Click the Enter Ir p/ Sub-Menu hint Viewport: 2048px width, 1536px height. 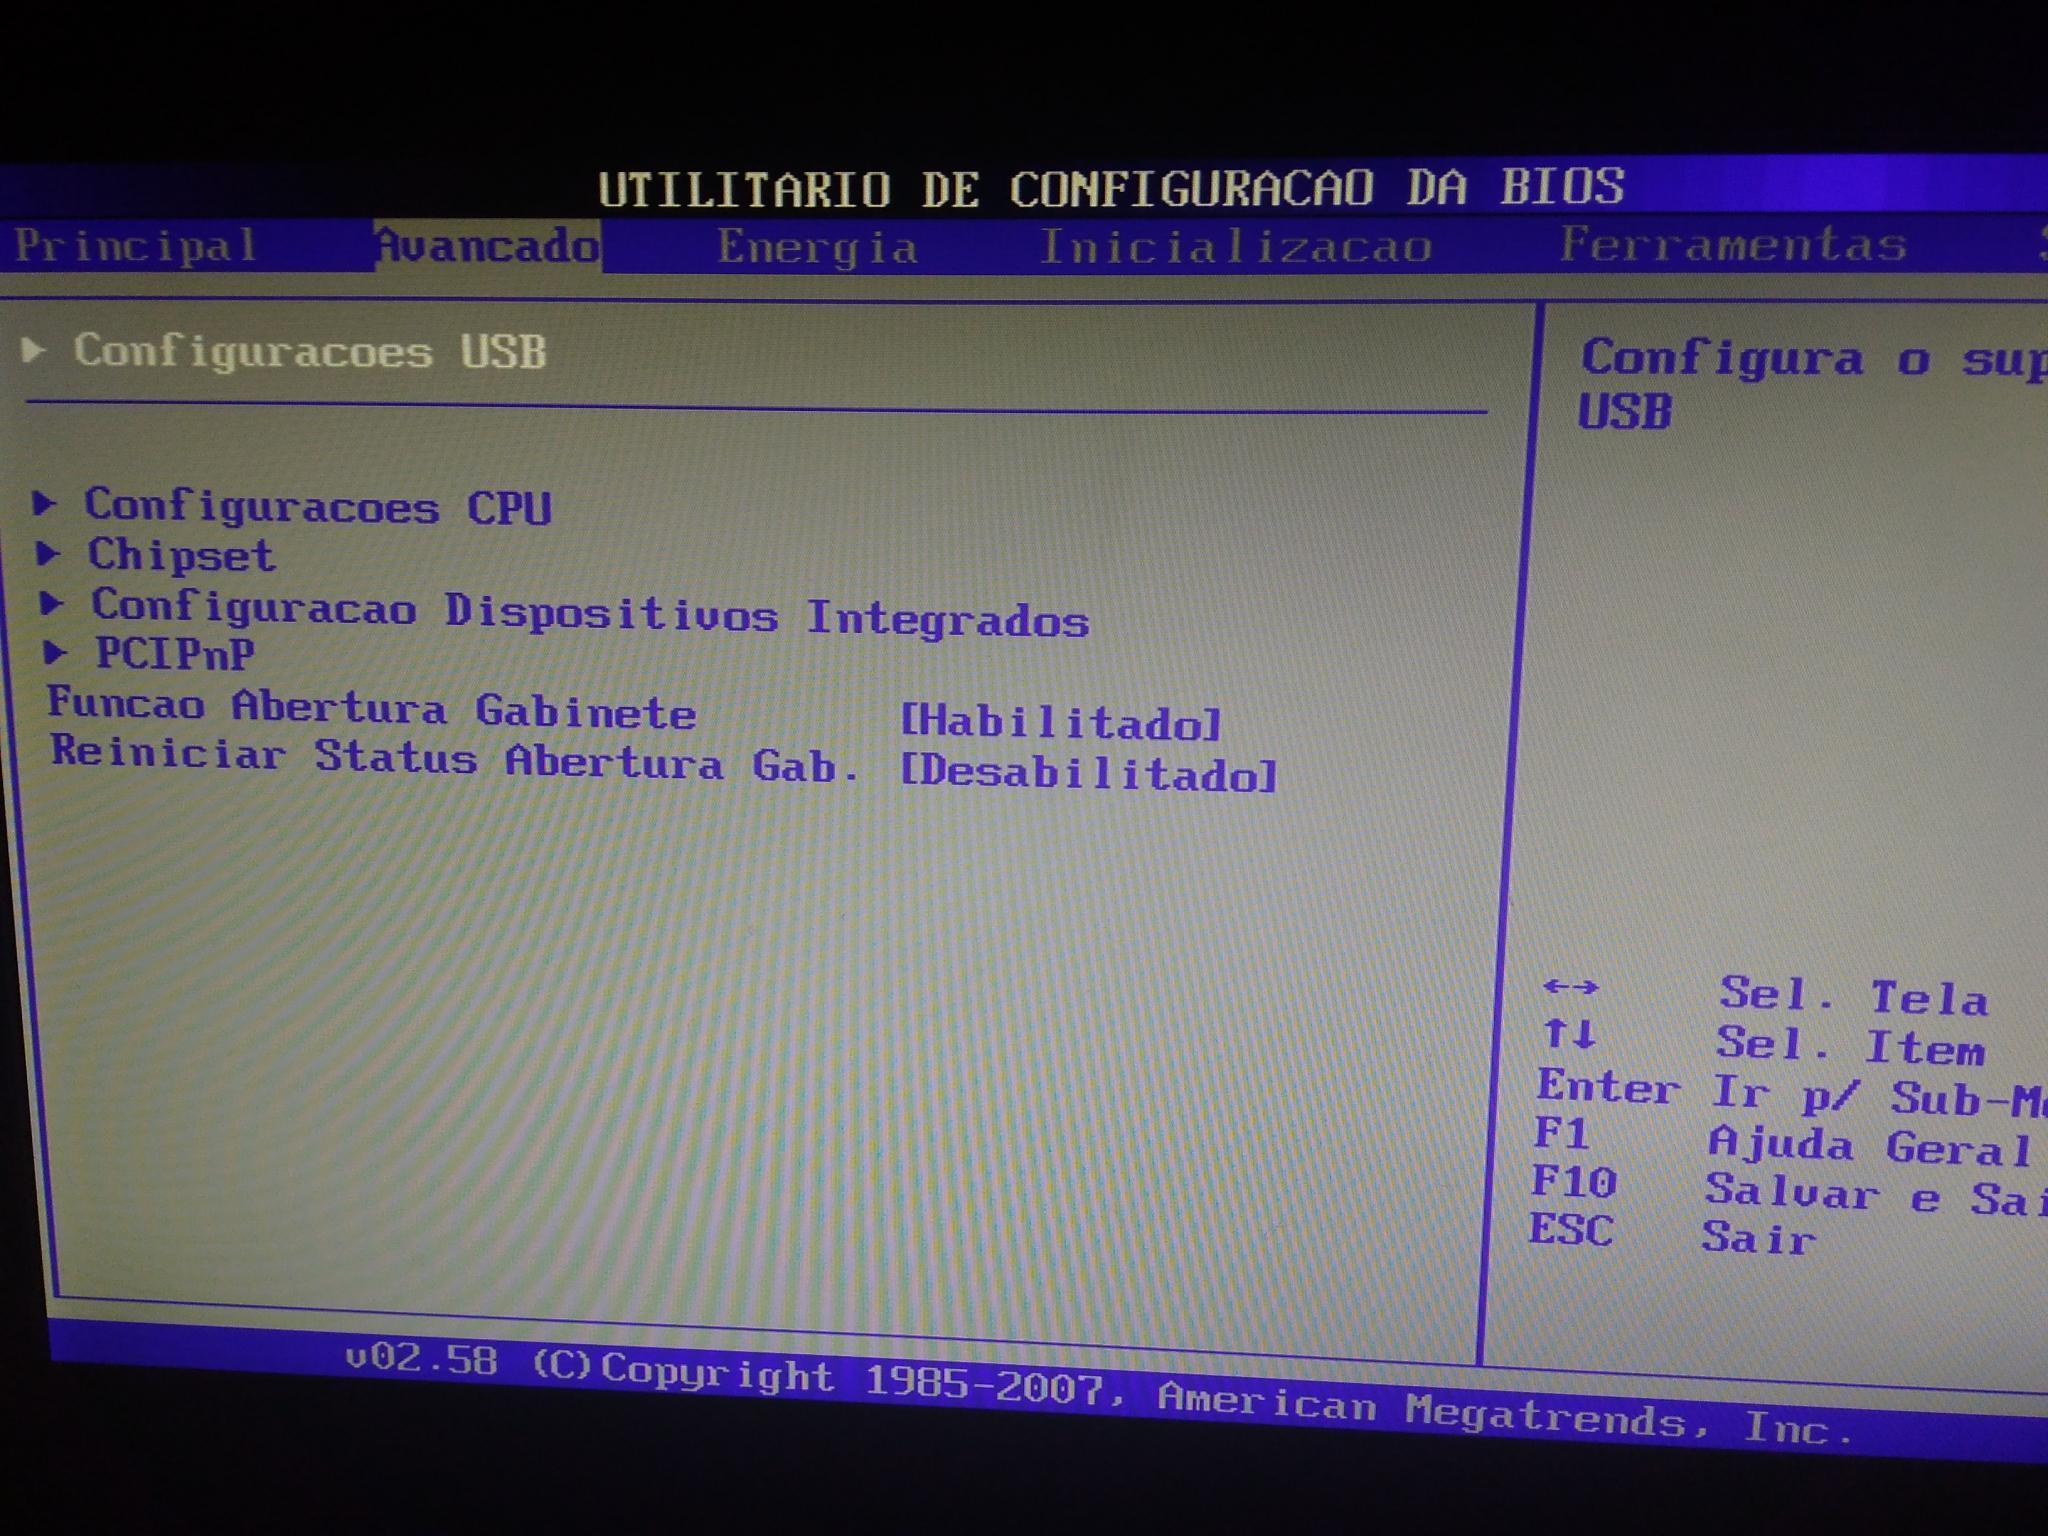coord(1791,1093)
